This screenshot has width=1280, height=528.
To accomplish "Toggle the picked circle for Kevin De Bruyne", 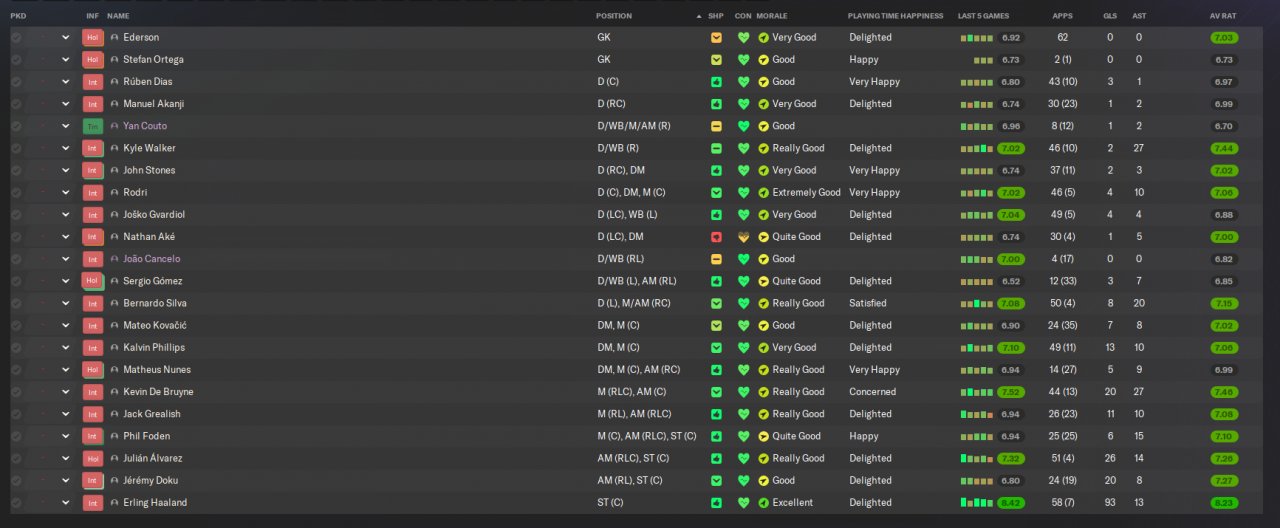I will pyautogui.click(x=16, y=392).
